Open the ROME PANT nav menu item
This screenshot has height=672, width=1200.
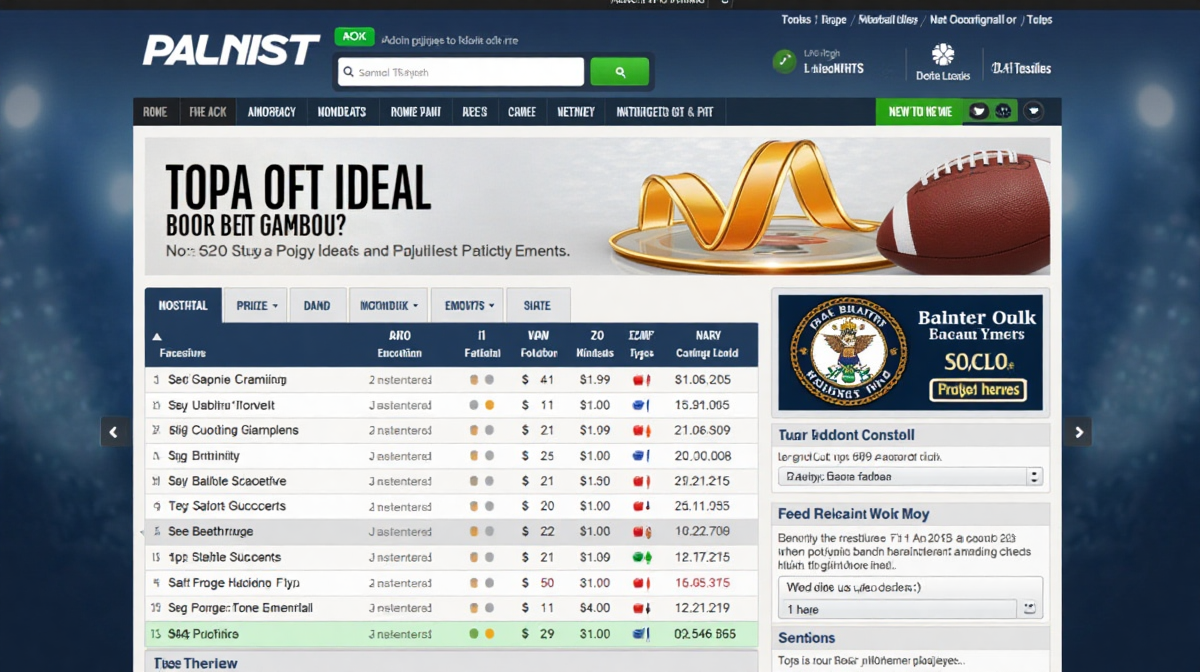coord(416,112)
